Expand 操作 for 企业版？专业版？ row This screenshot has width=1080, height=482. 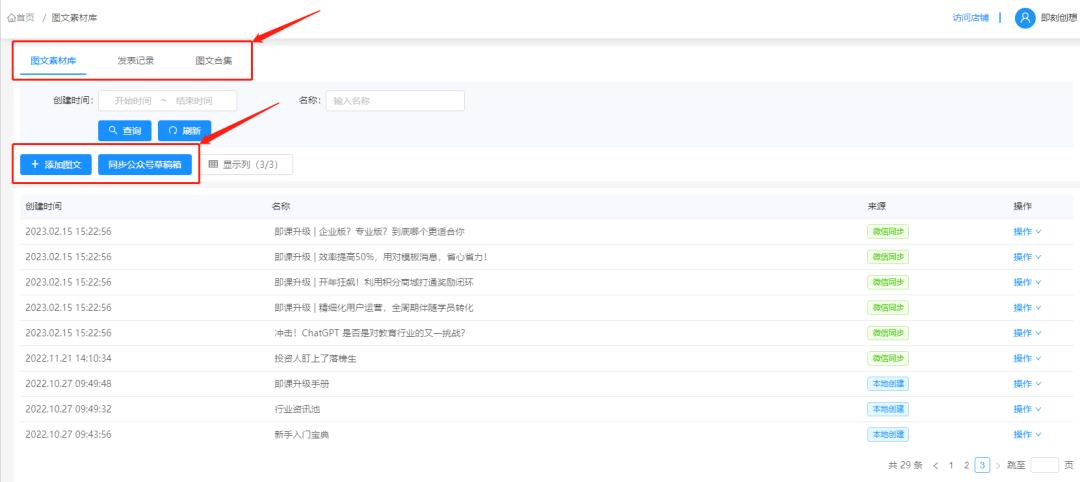click(x=1027, y=231)
